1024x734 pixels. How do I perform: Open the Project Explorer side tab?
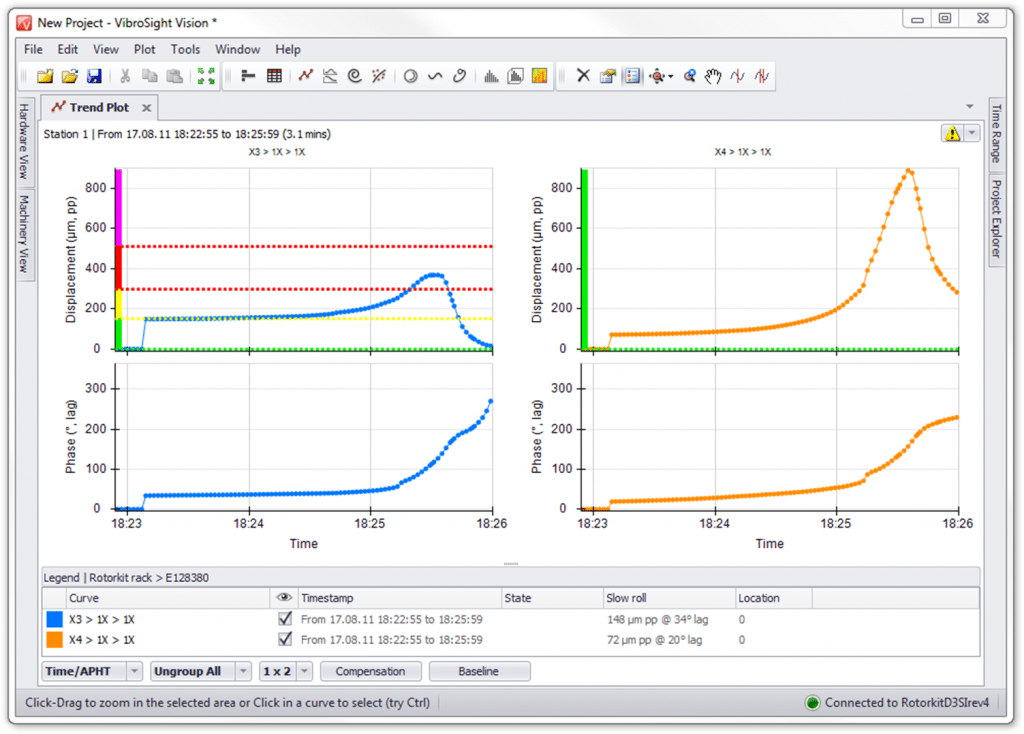coord(996,218)
